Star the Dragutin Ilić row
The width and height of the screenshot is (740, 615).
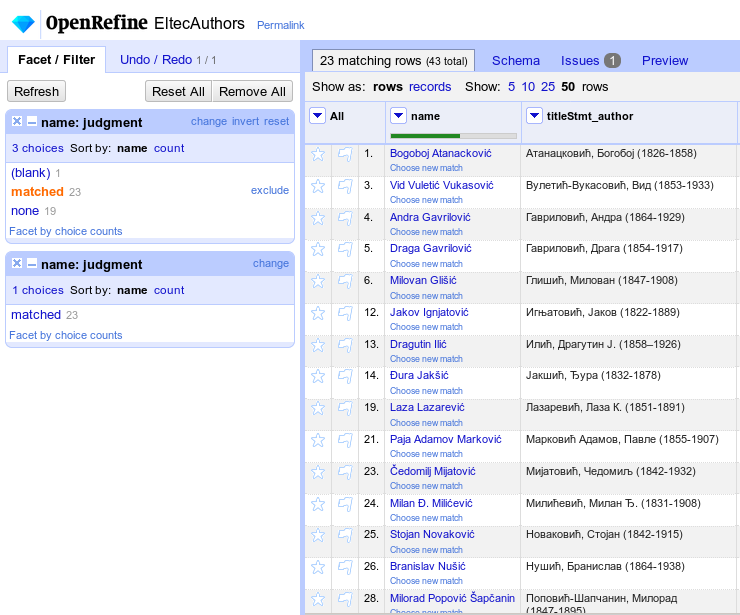pos(318,345)
